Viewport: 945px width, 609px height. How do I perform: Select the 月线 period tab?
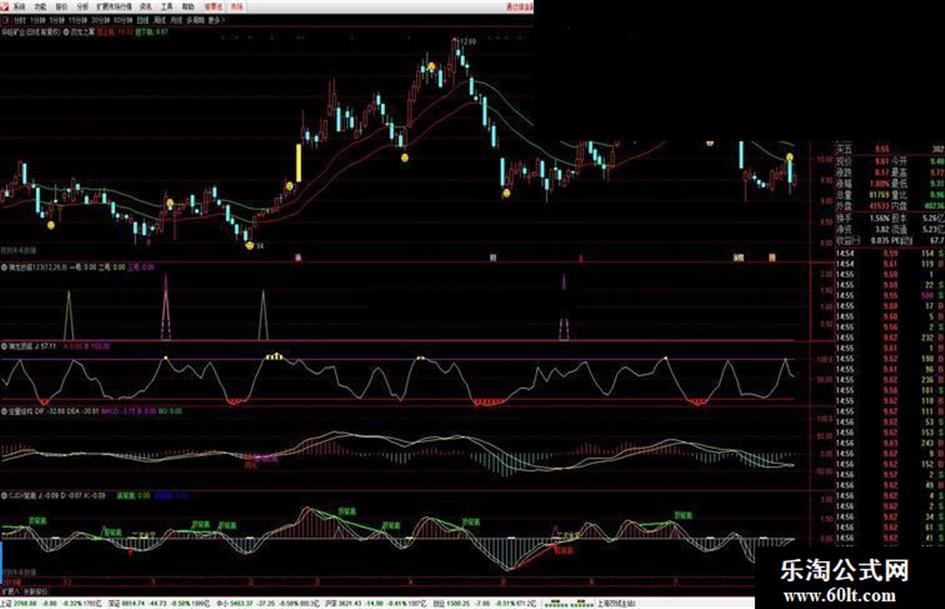(x=176, y=20)
